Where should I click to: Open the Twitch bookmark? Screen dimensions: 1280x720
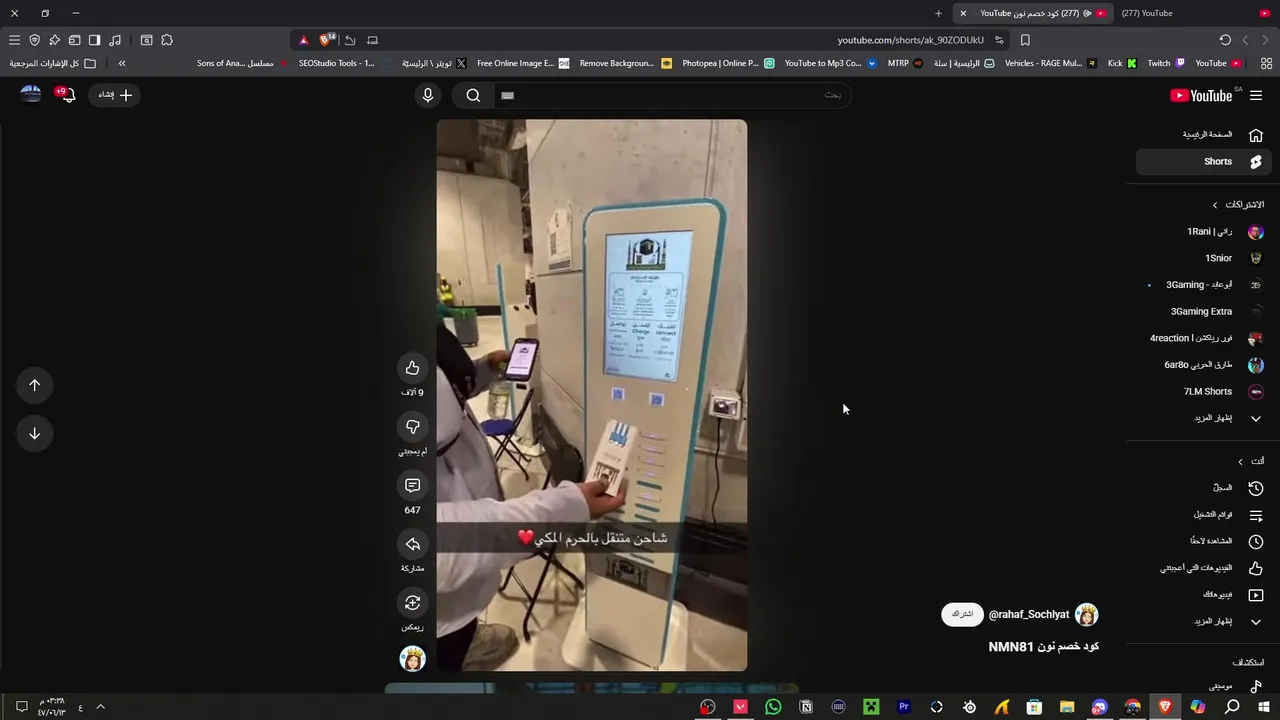pyautogui.click(x=1166, y=63)
